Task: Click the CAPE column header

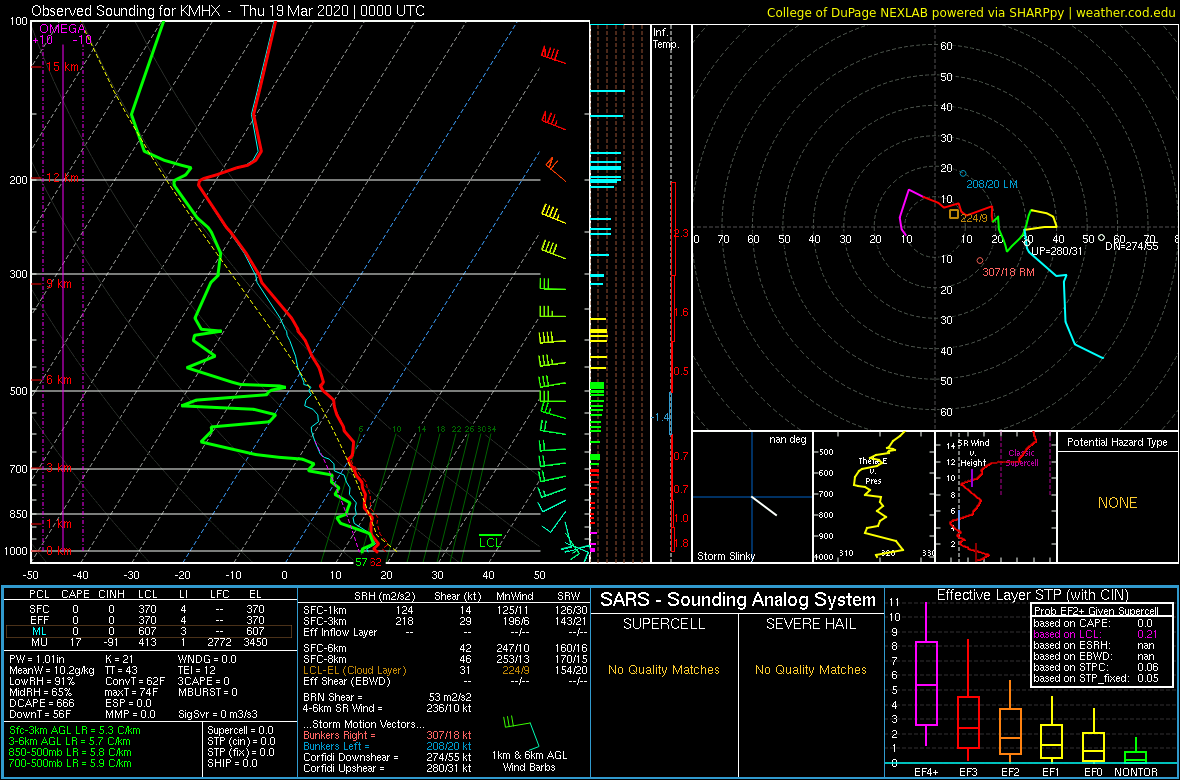Action: pyautogui.click(x=75, y=594)
